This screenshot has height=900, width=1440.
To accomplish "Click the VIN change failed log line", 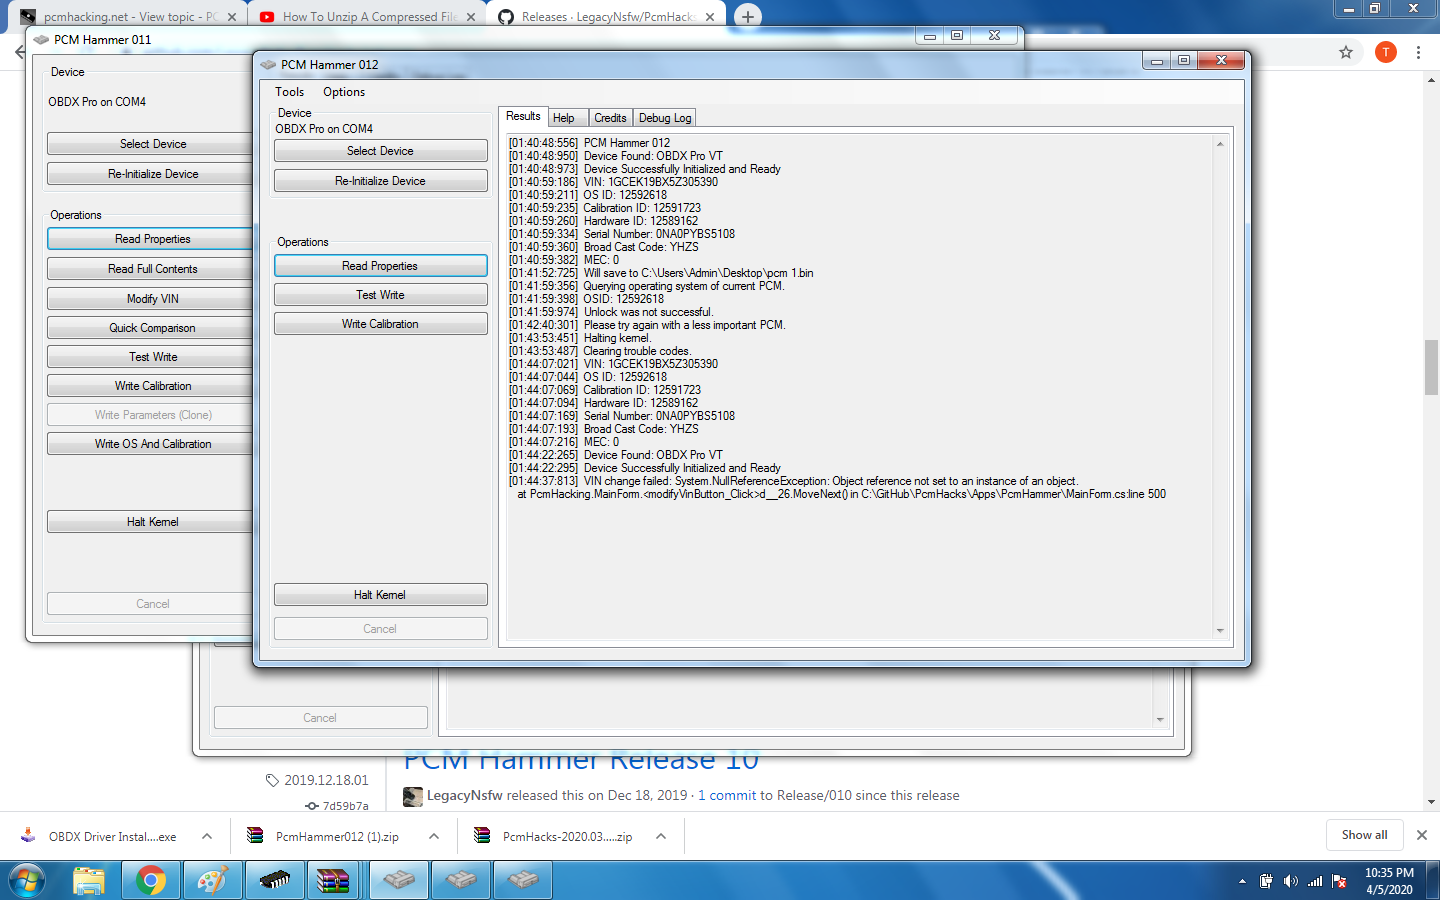I will pyautogui.click(x=793, y=481).
